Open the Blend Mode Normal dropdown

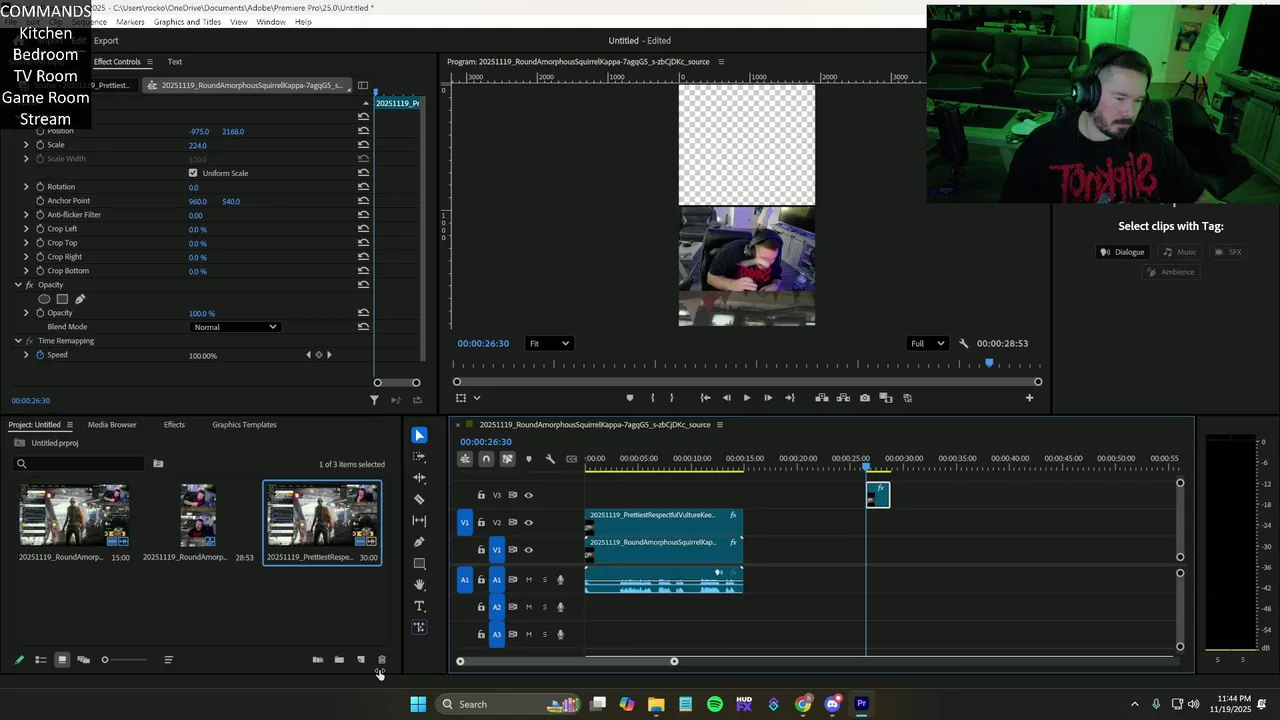pos(234,327)
